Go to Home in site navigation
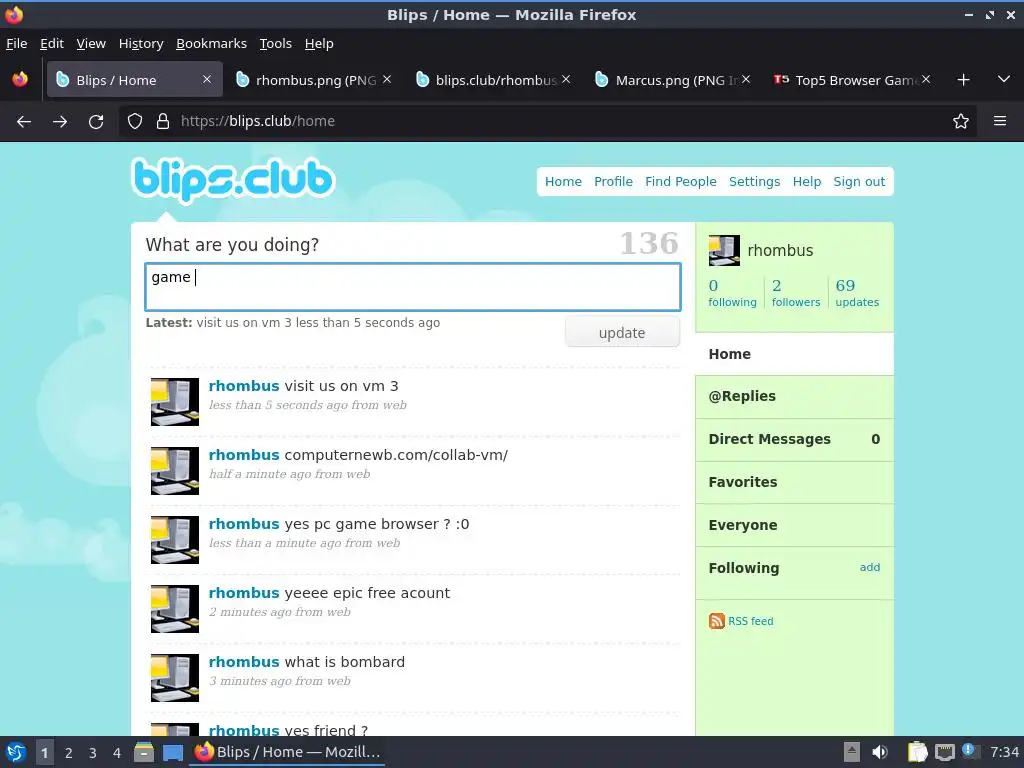The height and width of the screenshot is (768, 1024). 563,182
